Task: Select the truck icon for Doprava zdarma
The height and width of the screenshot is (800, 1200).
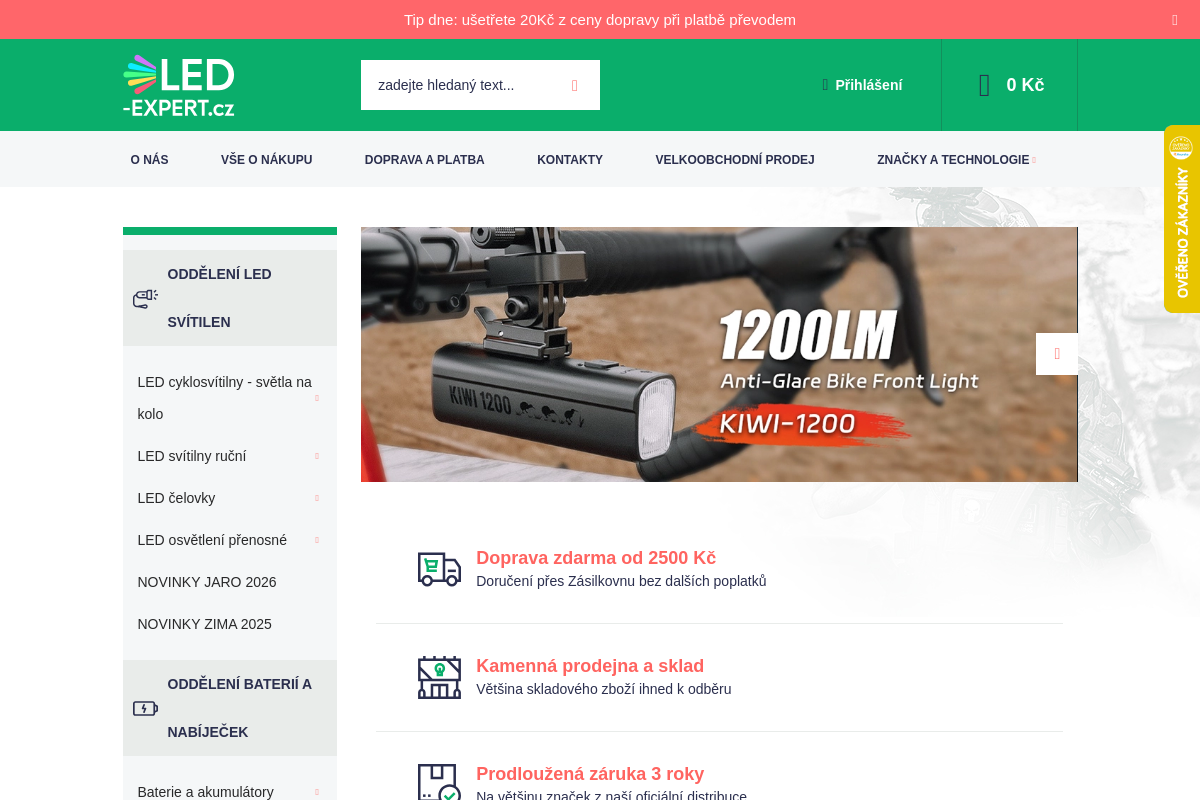Action: tap(439, 569)
